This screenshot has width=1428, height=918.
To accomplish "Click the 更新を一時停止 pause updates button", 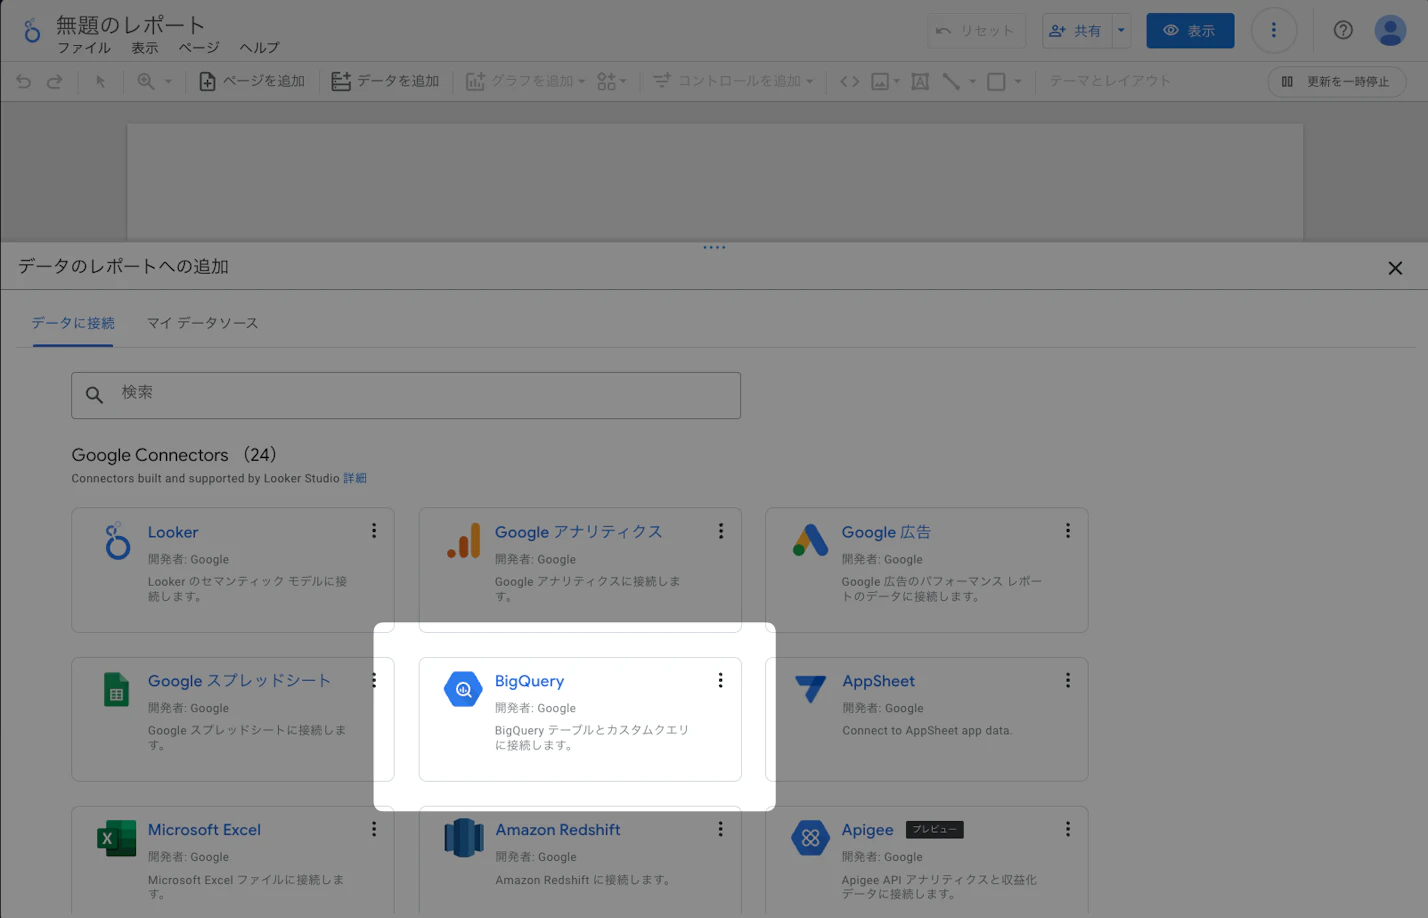I will coord(1336,81).
